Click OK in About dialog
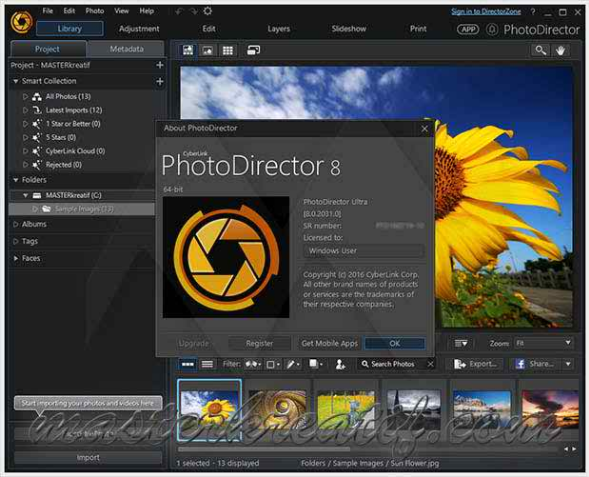This screenshot has width=589, height=477. [394, 343]
